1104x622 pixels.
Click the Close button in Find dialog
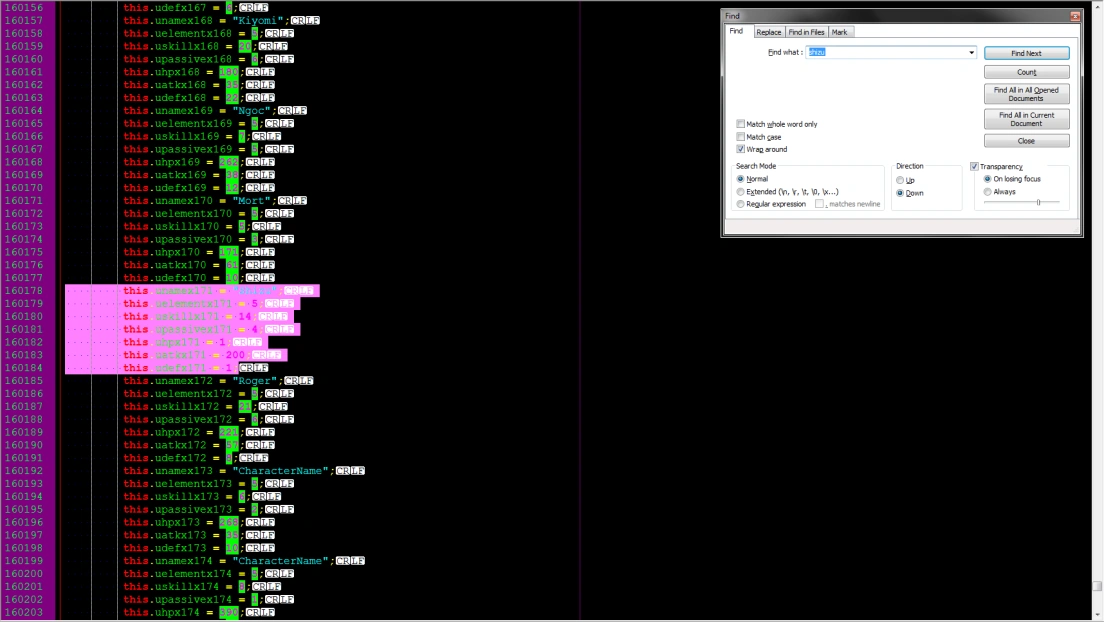pos(1026,141)
